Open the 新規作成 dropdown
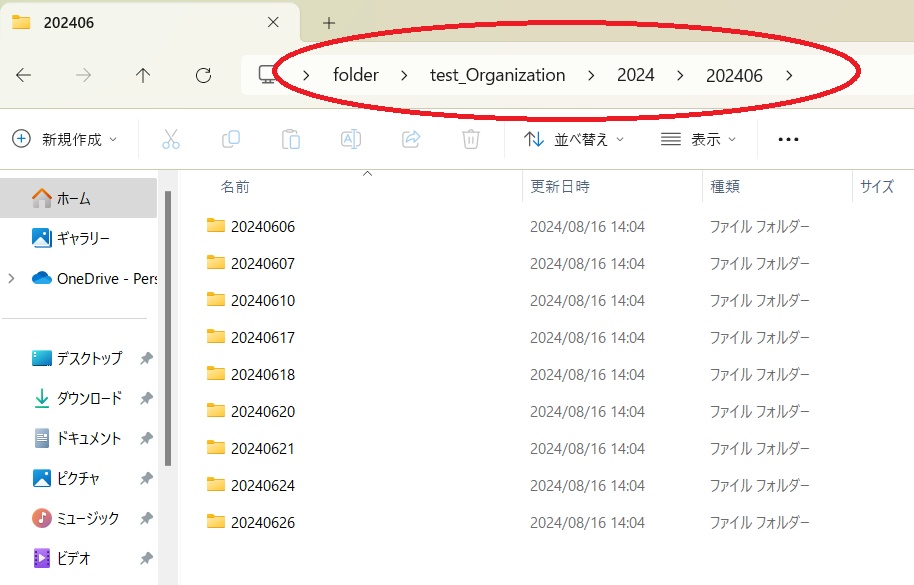Screen dimensions: 914x585 [65, 139]
